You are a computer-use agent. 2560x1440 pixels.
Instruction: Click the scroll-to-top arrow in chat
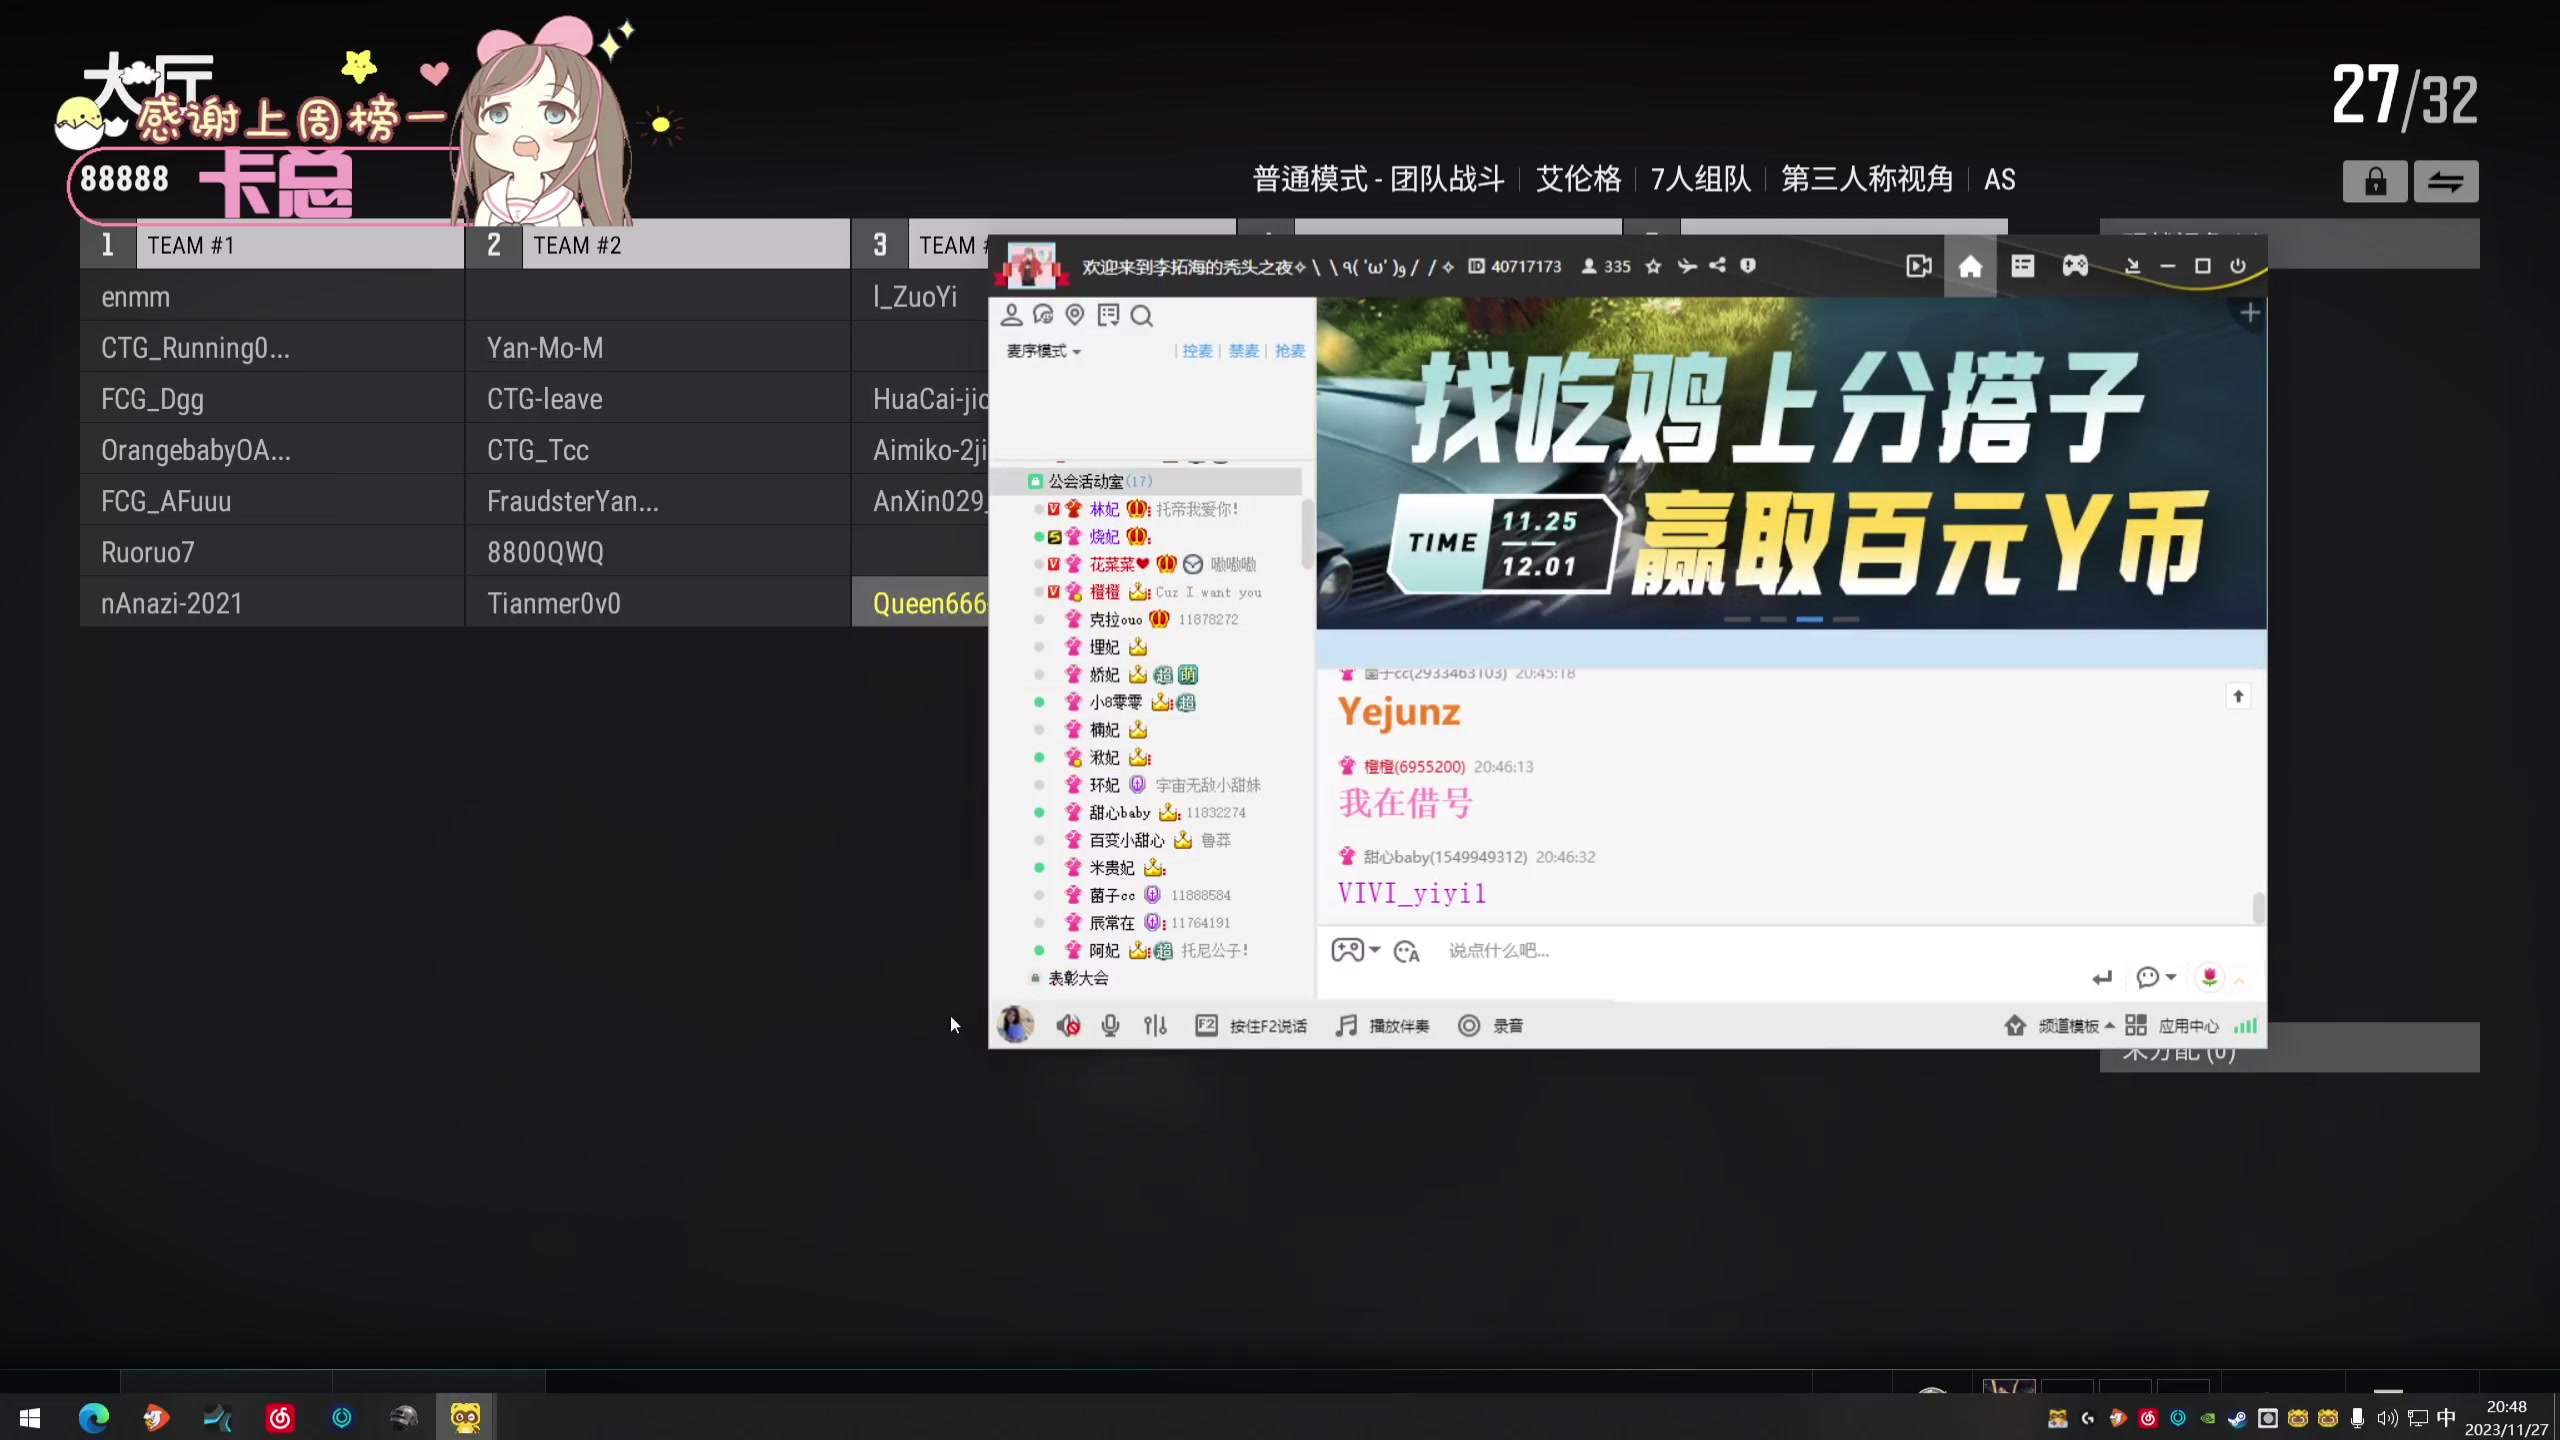pos(2238,696)
